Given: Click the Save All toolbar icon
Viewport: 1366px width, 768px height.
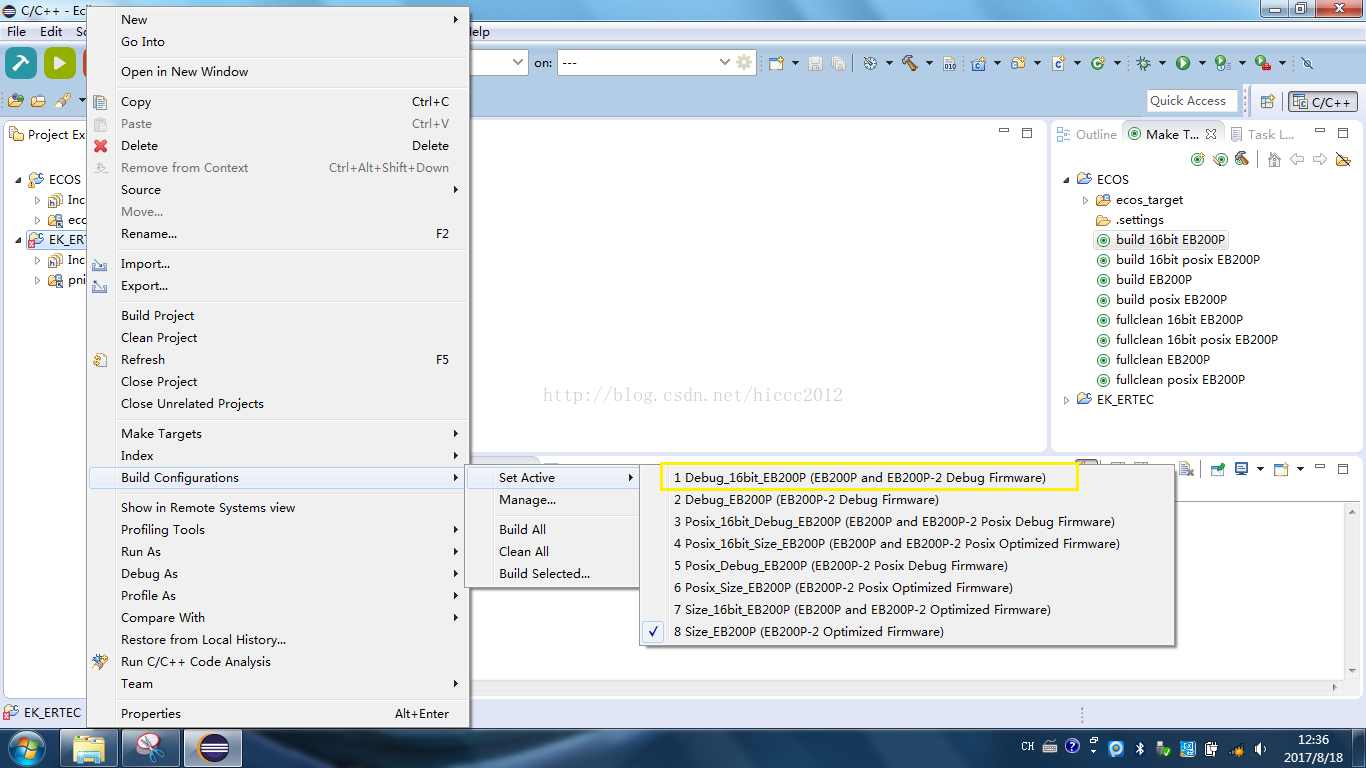Looking at the screenshot, I should coord(838,63).
